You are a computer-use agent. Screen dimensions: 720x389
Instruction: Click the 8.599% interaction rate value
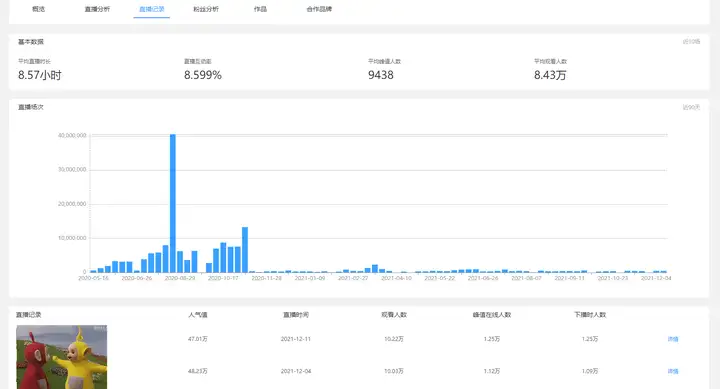(202, 75)
